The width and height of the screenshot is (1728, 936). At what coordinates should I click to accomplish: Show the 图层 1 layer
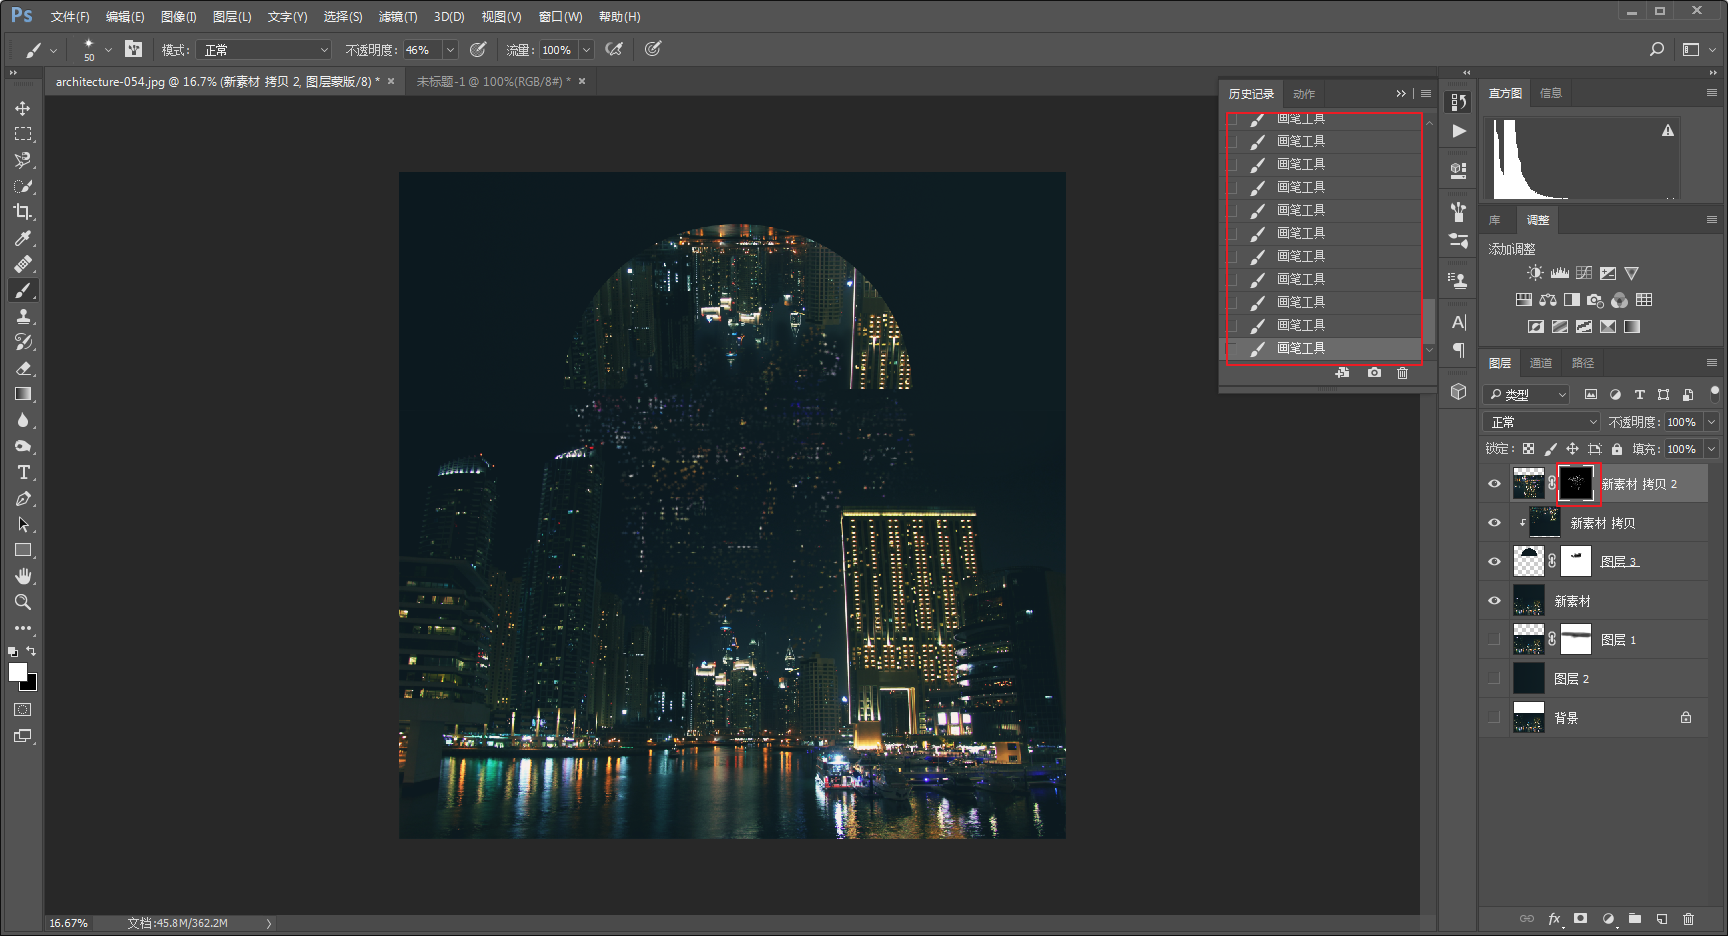(1495, 640)
